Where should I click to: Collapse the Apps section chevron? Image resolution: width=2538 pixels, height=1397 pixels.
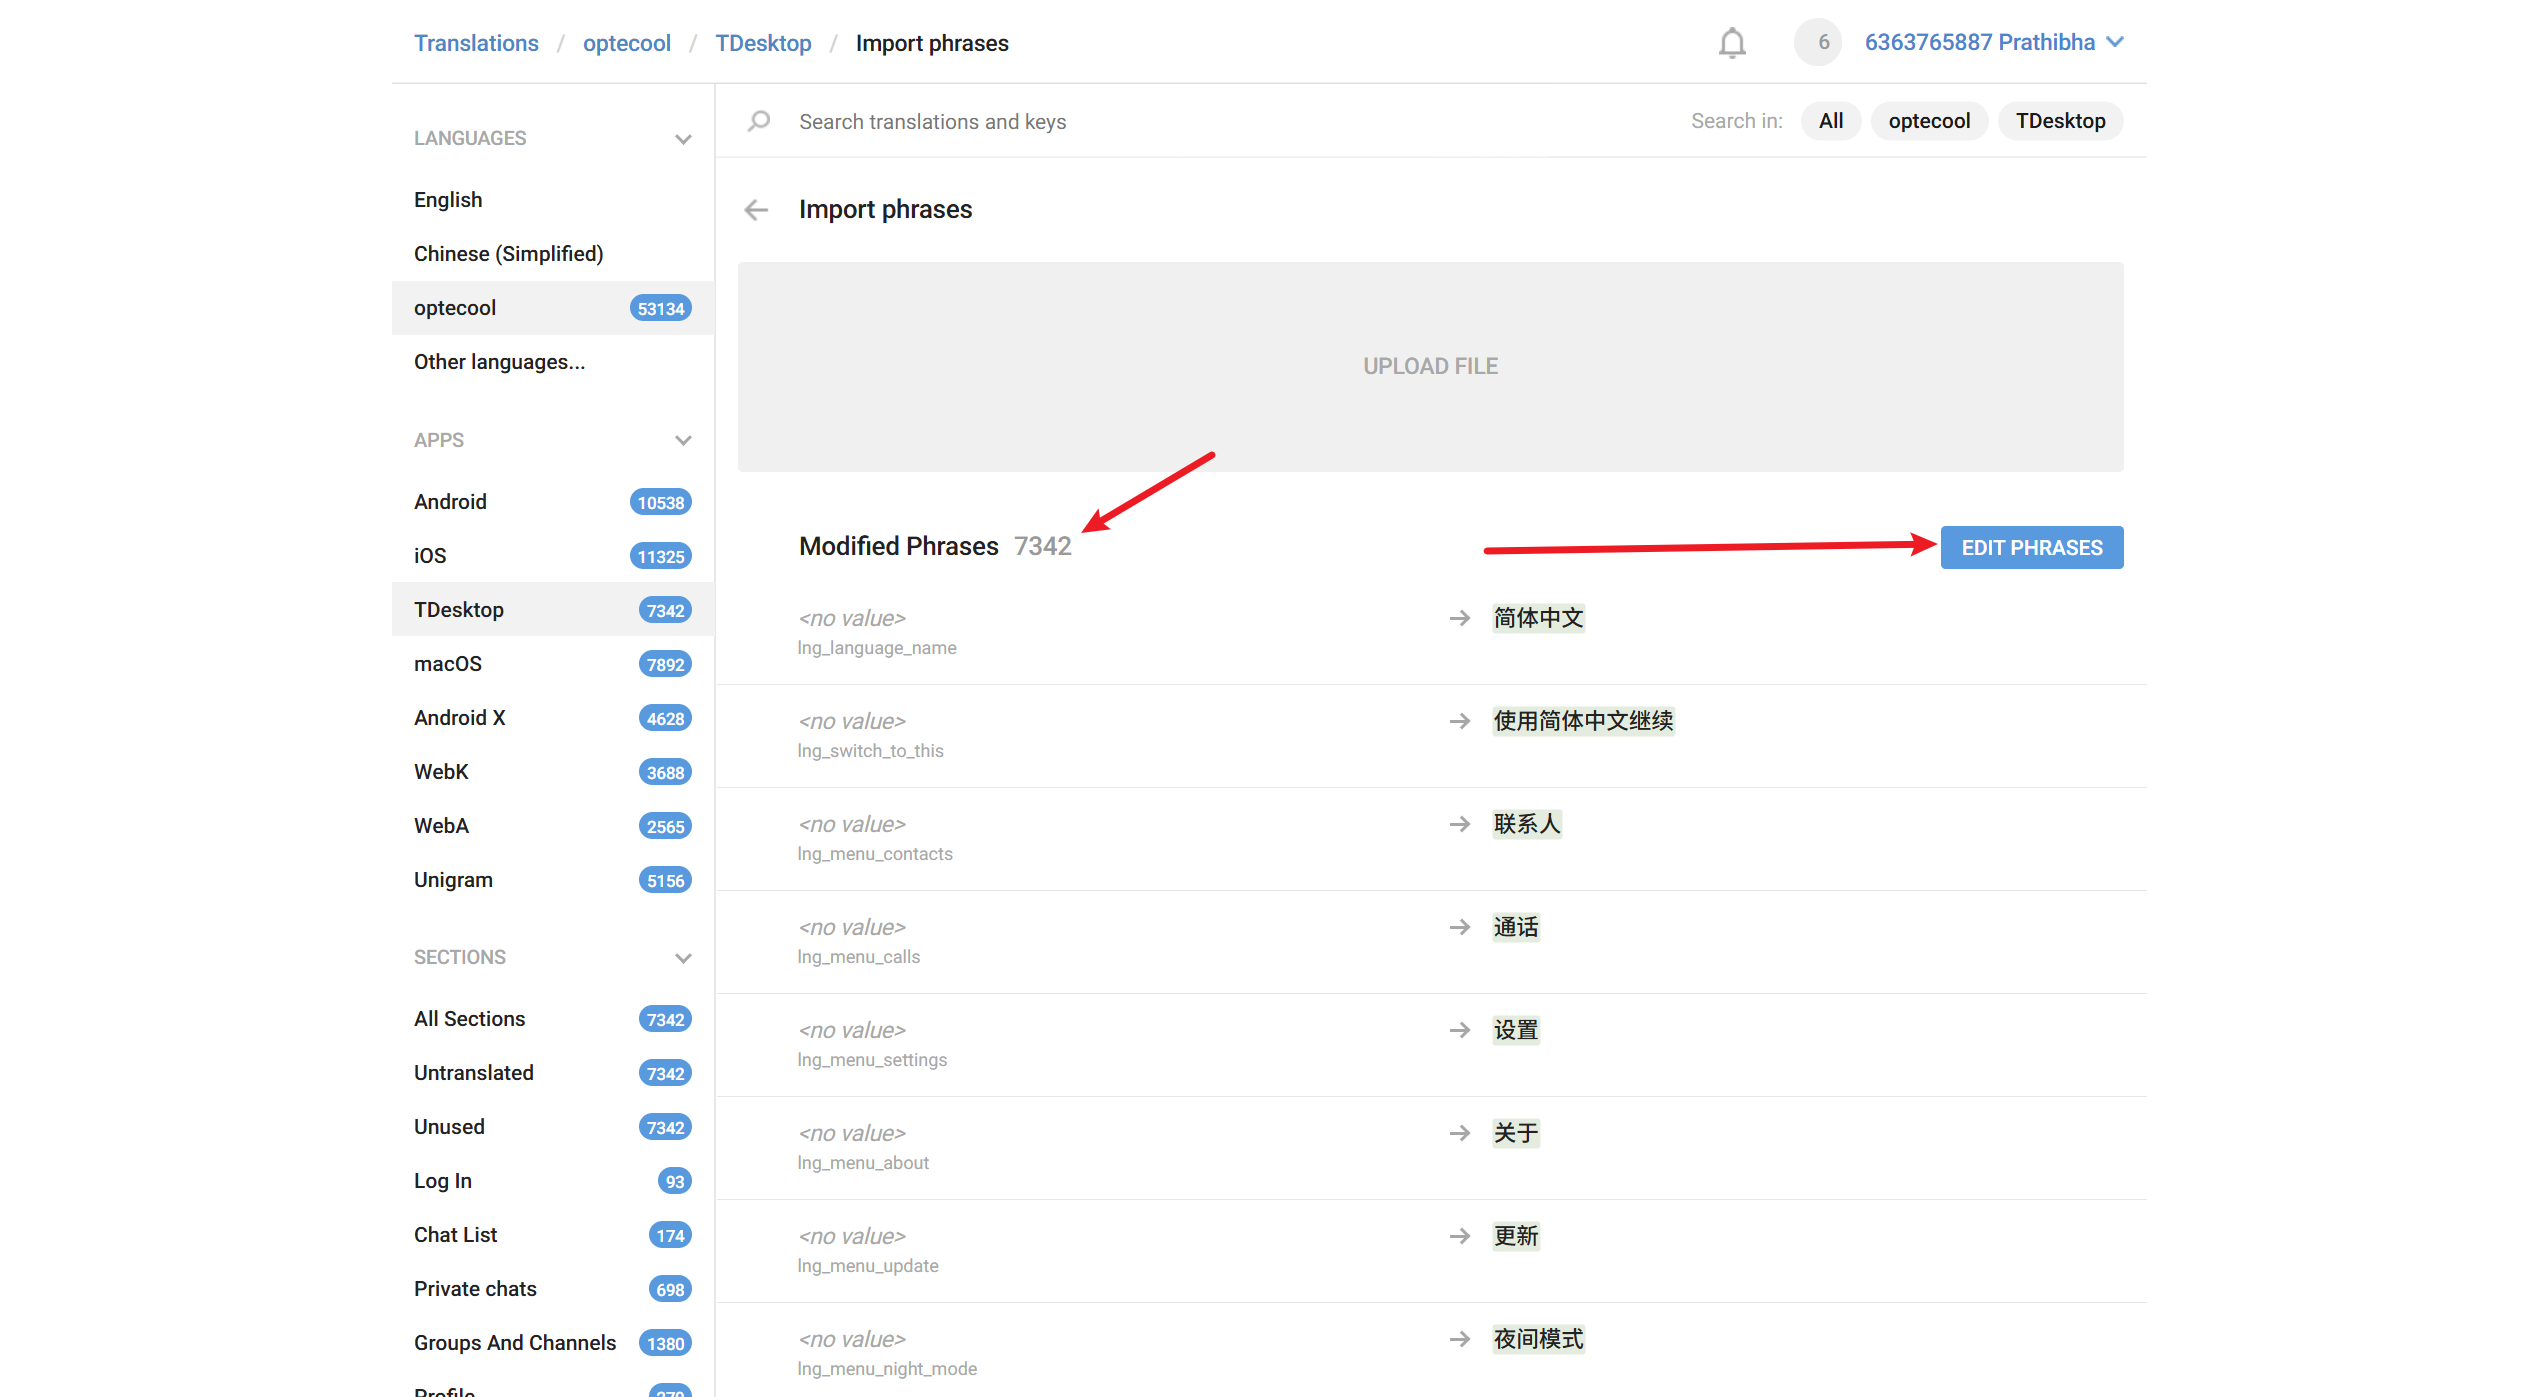point(683,441)
